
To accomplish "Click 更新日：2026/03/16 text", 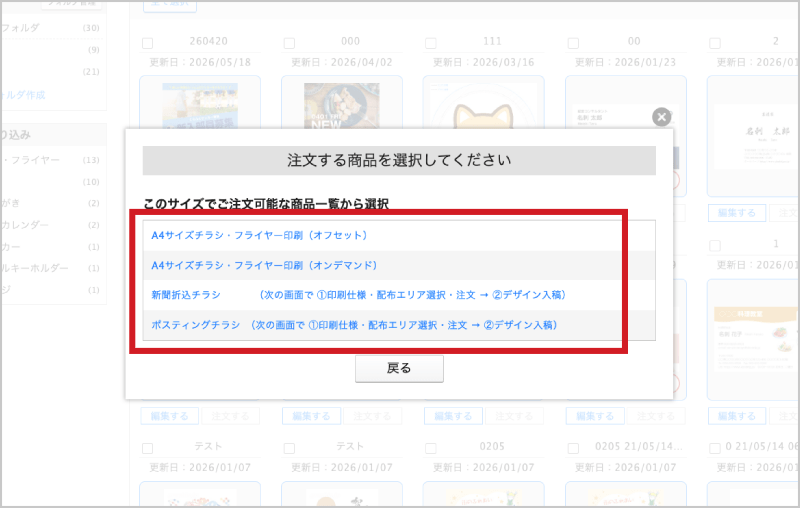I will 484,62.
